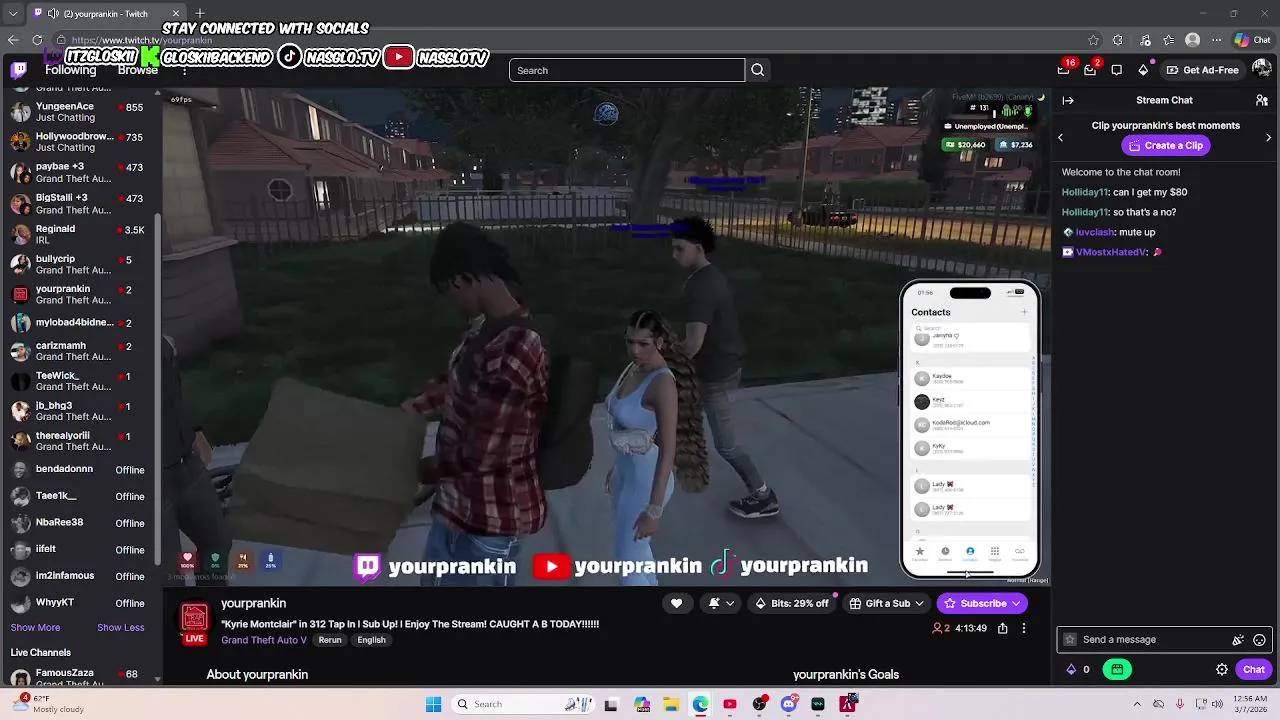Open the chat Community users icon
Image resolution: width=1280 pixels, height=720 pixels.
tap(1262, 100)
